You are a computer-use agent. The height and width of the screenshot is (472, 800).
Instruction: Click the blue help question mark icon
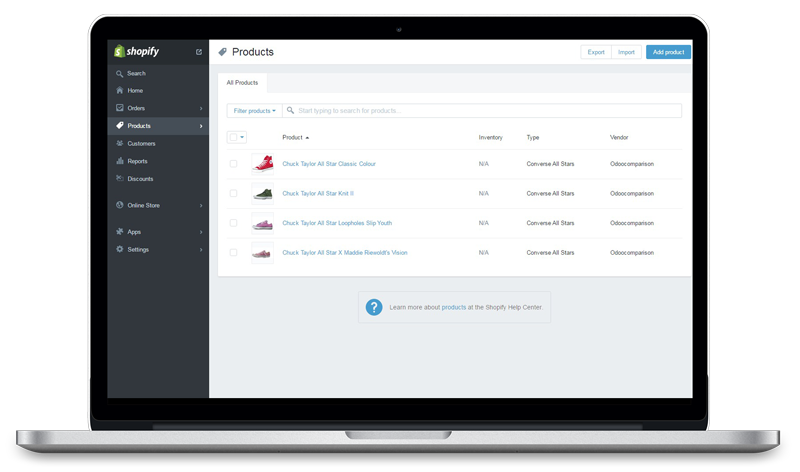(x=374, y=307)
